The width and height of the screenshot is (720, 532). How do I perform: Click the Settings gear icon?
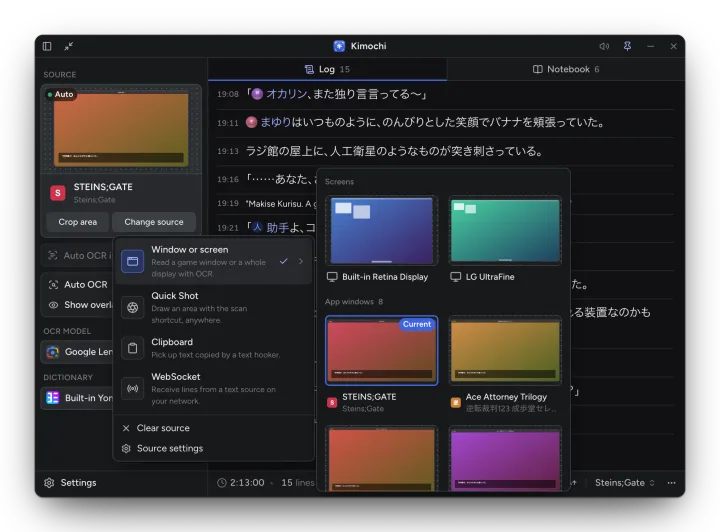tap(49, 483)
